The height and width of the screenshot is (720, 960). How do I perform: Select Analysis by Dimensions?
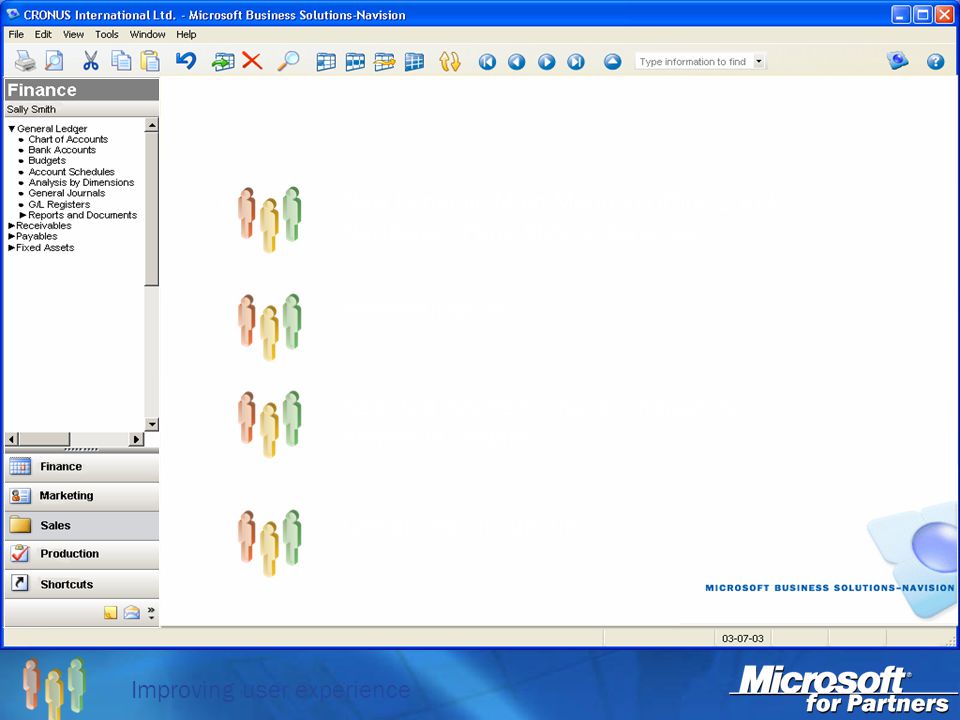click(x=81, y=182)
